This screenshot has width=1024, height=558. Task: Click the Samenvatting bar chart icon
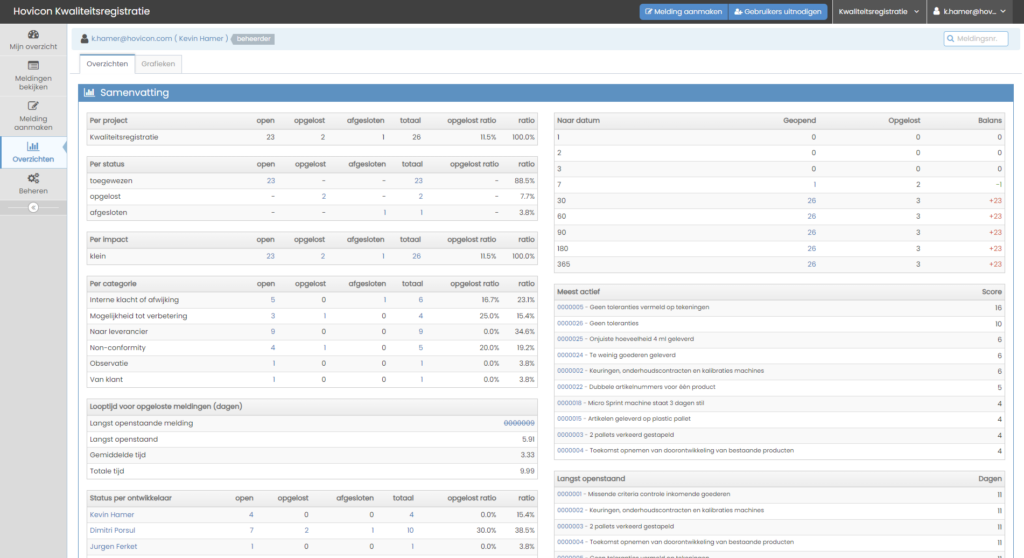(x=89, y=92)
